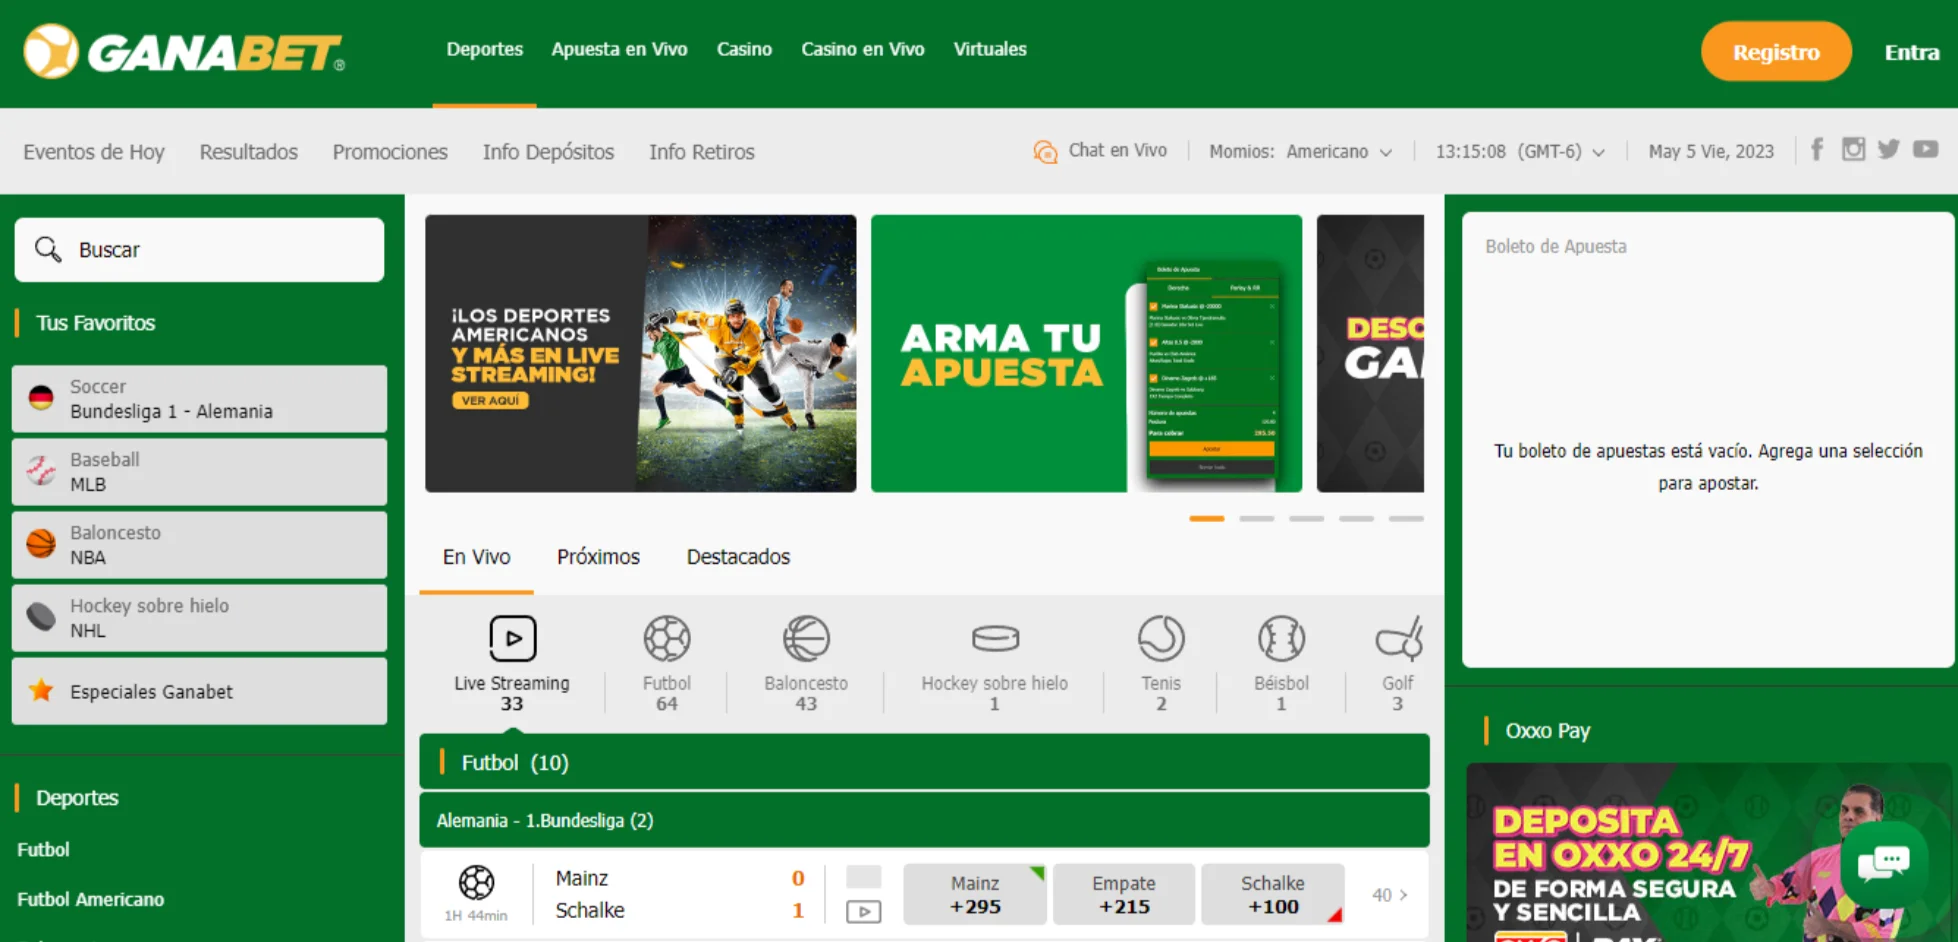Viewport: 1958px width, 942px height.
Task: Open the YouTube social icon
Action: (x=1926, y=150)
